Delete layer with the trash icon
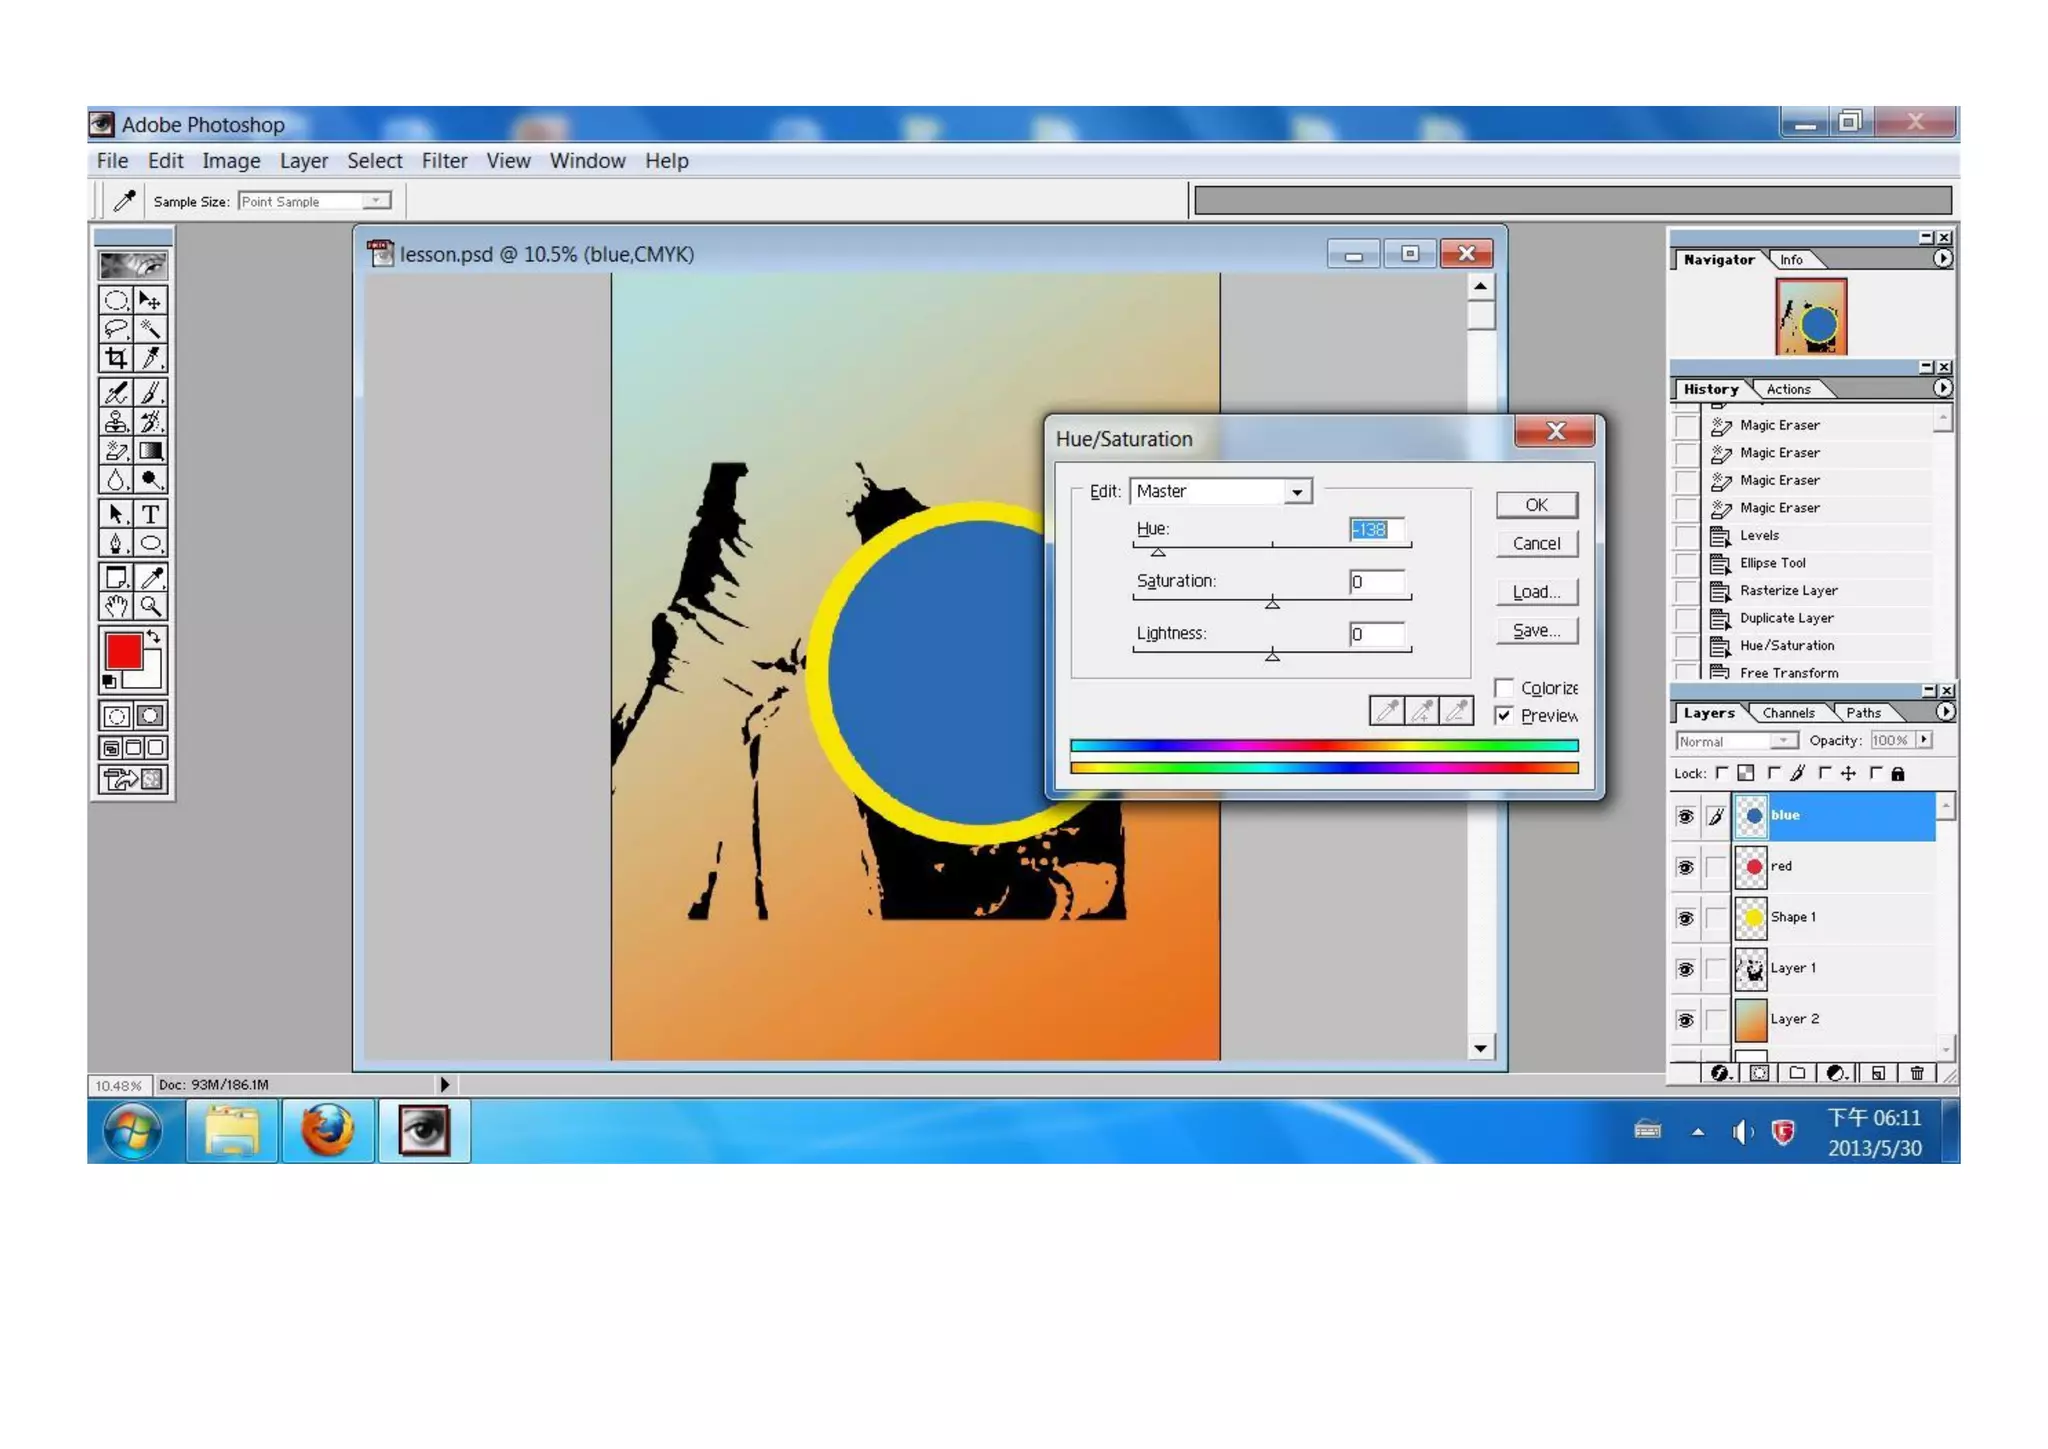This screenshot has width=2048, height=1449. coord(1916,1073)
